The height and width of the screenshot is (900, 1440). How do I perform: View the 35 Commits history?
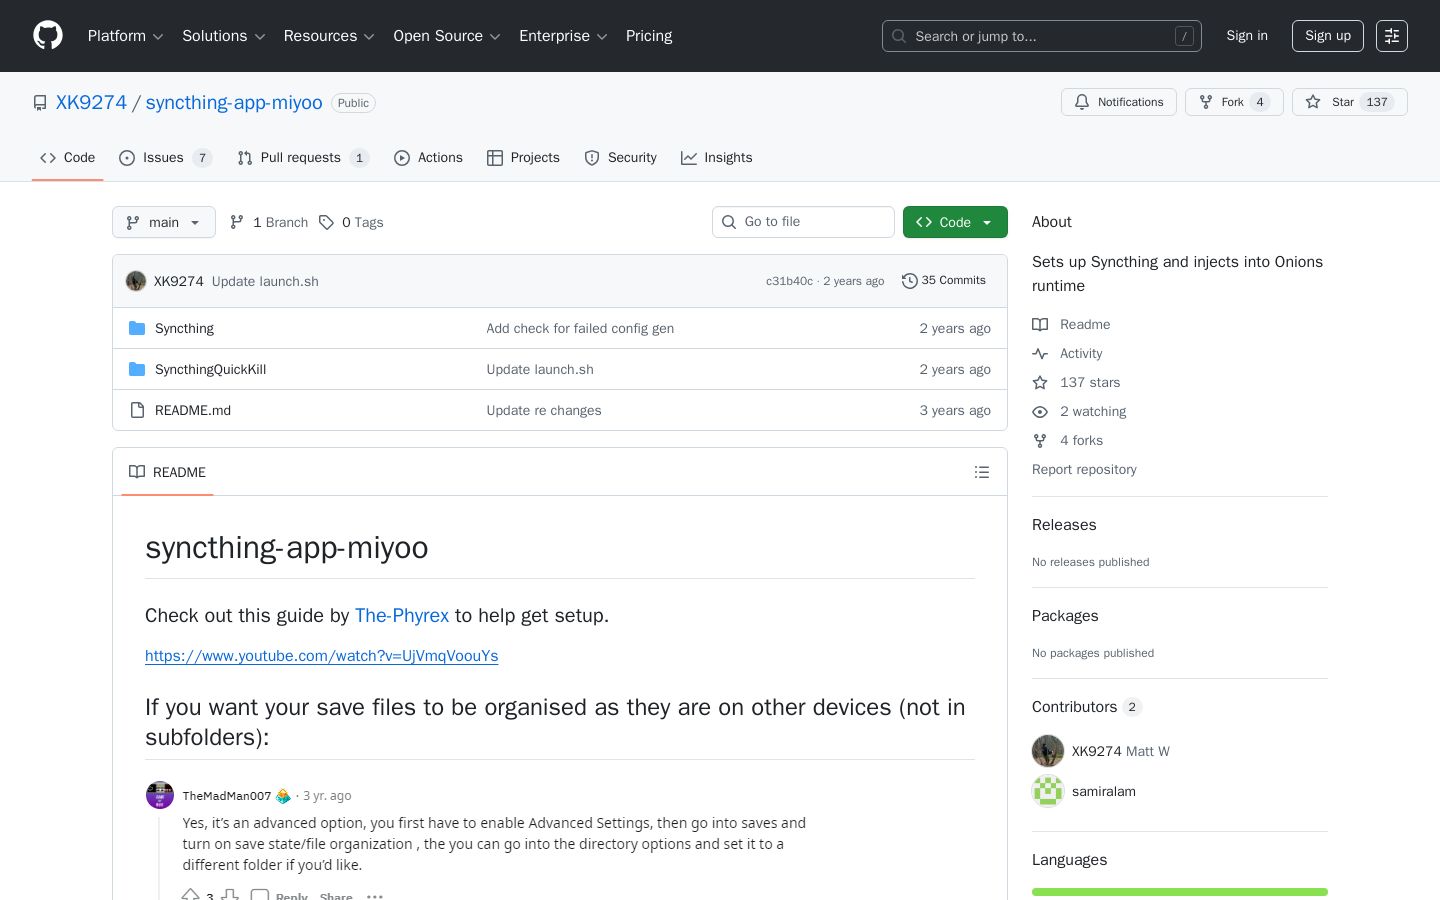pyautogui.click(x=944, y=281)
